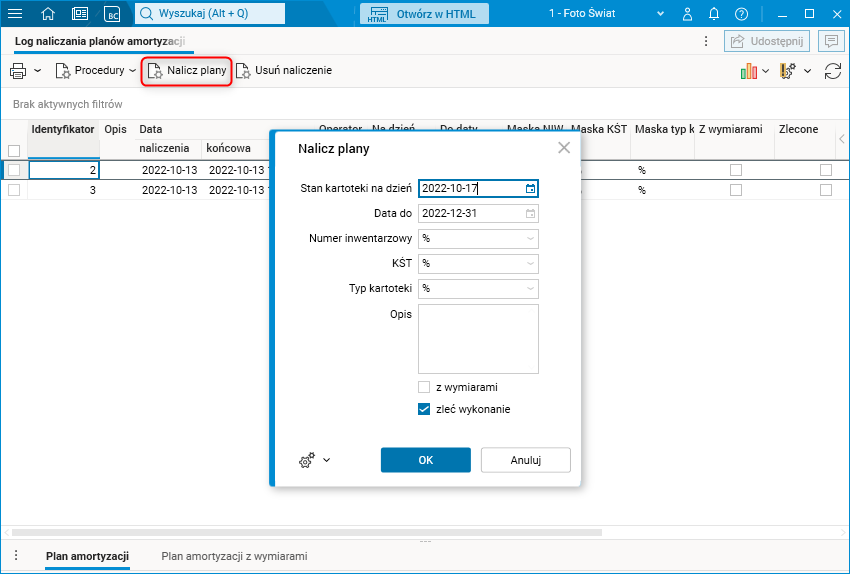This screenshot has height=574, width=850.
Task: Open the company selector 1 - Foto Świat
Action: (x=606, y=14)
